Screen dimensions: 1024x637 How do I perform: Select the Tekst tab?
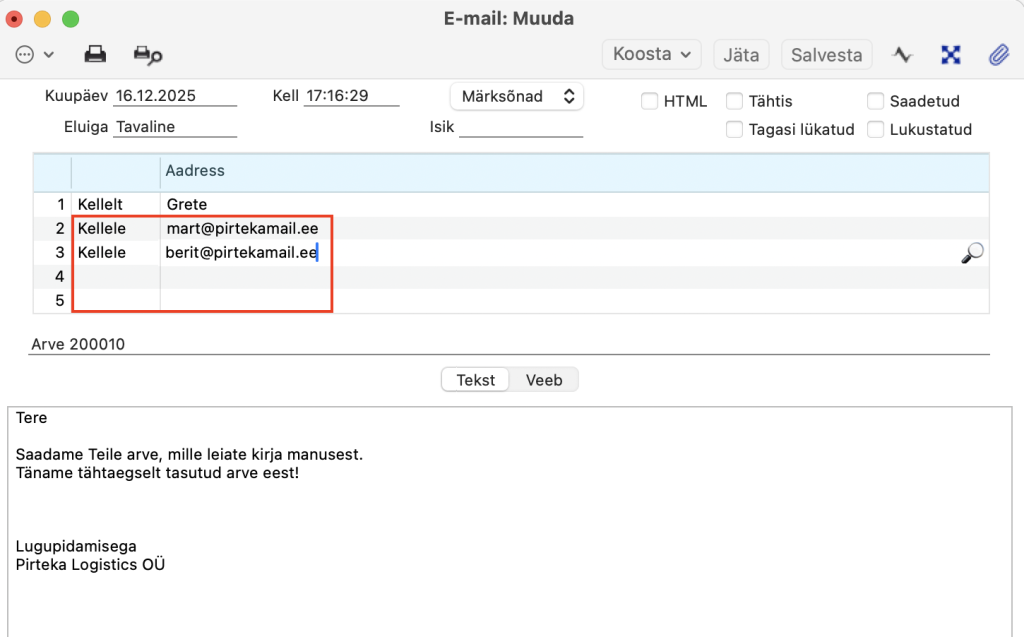476,380
